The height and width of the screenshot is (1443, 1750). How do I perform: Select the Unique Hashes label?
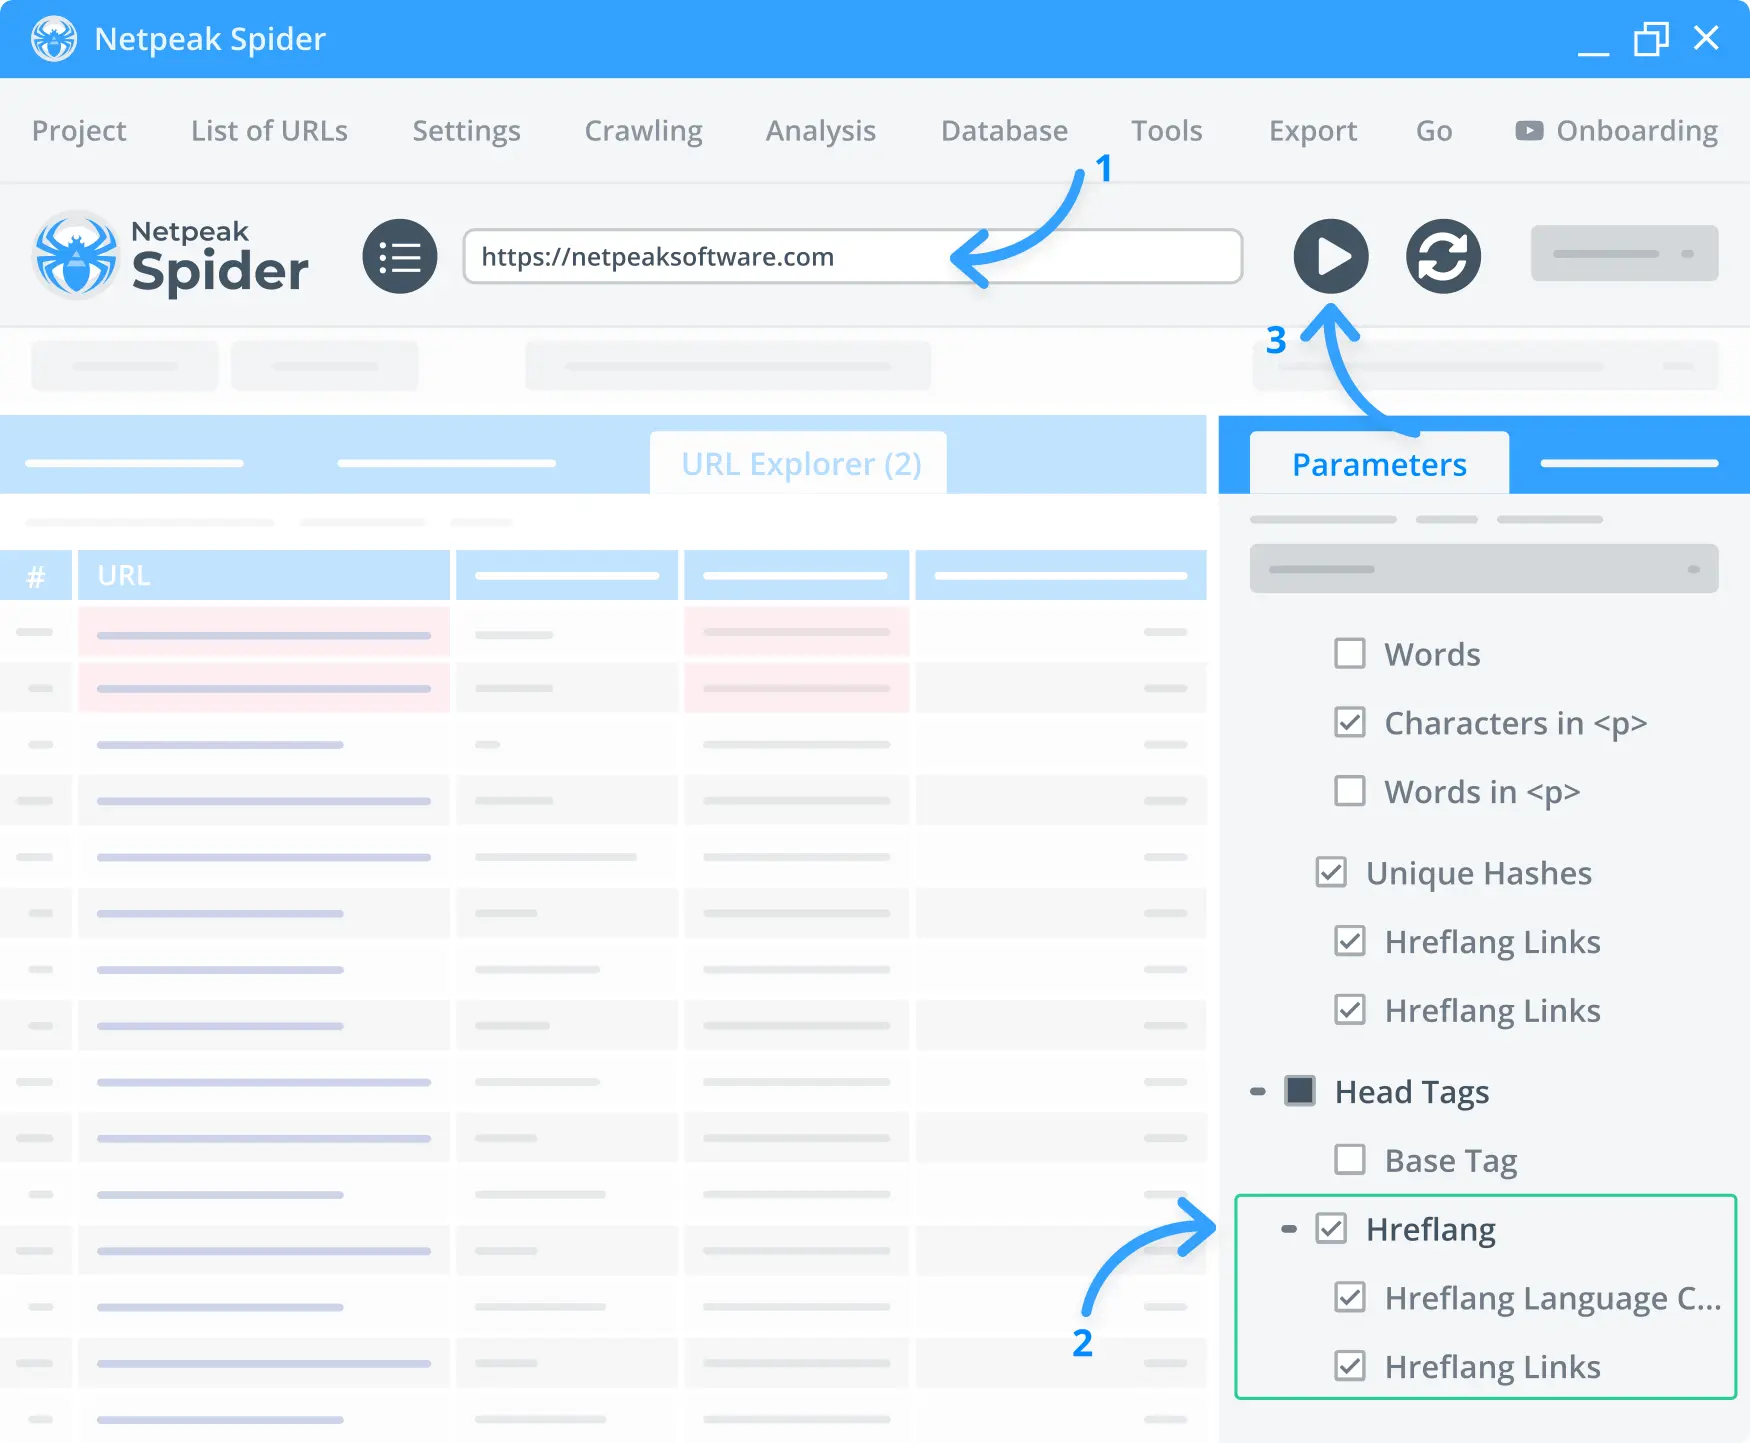point(1479,873)
